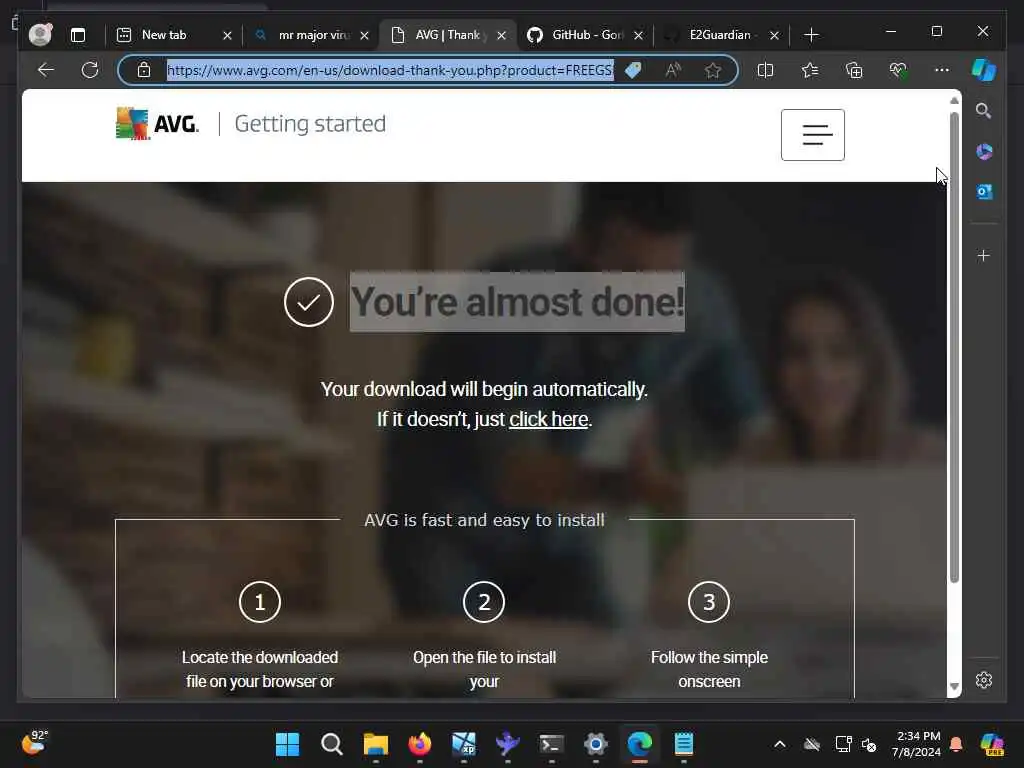Screen dimensions: 1024x768
Task: Switch to the 'mr major viru' search tab
Action: [x=314, y=35]
